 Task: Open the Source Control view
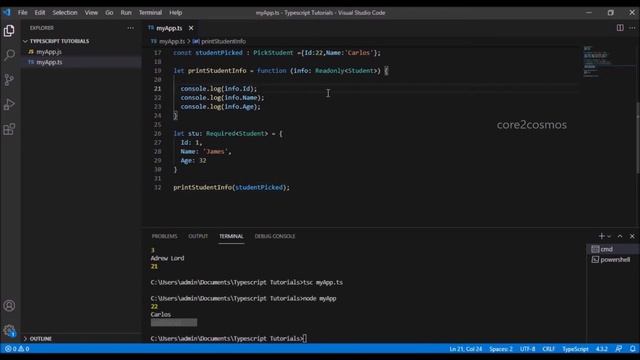[9, 80]
